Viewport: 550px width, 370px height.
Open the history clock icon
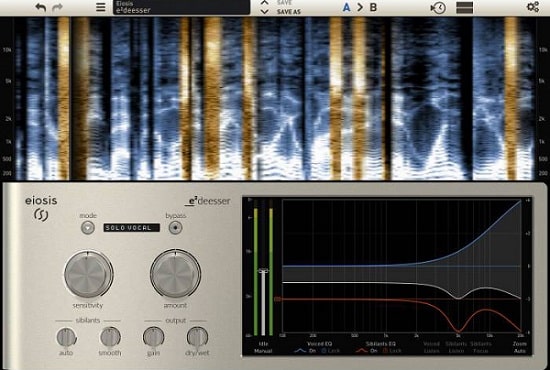click(438, 8)
